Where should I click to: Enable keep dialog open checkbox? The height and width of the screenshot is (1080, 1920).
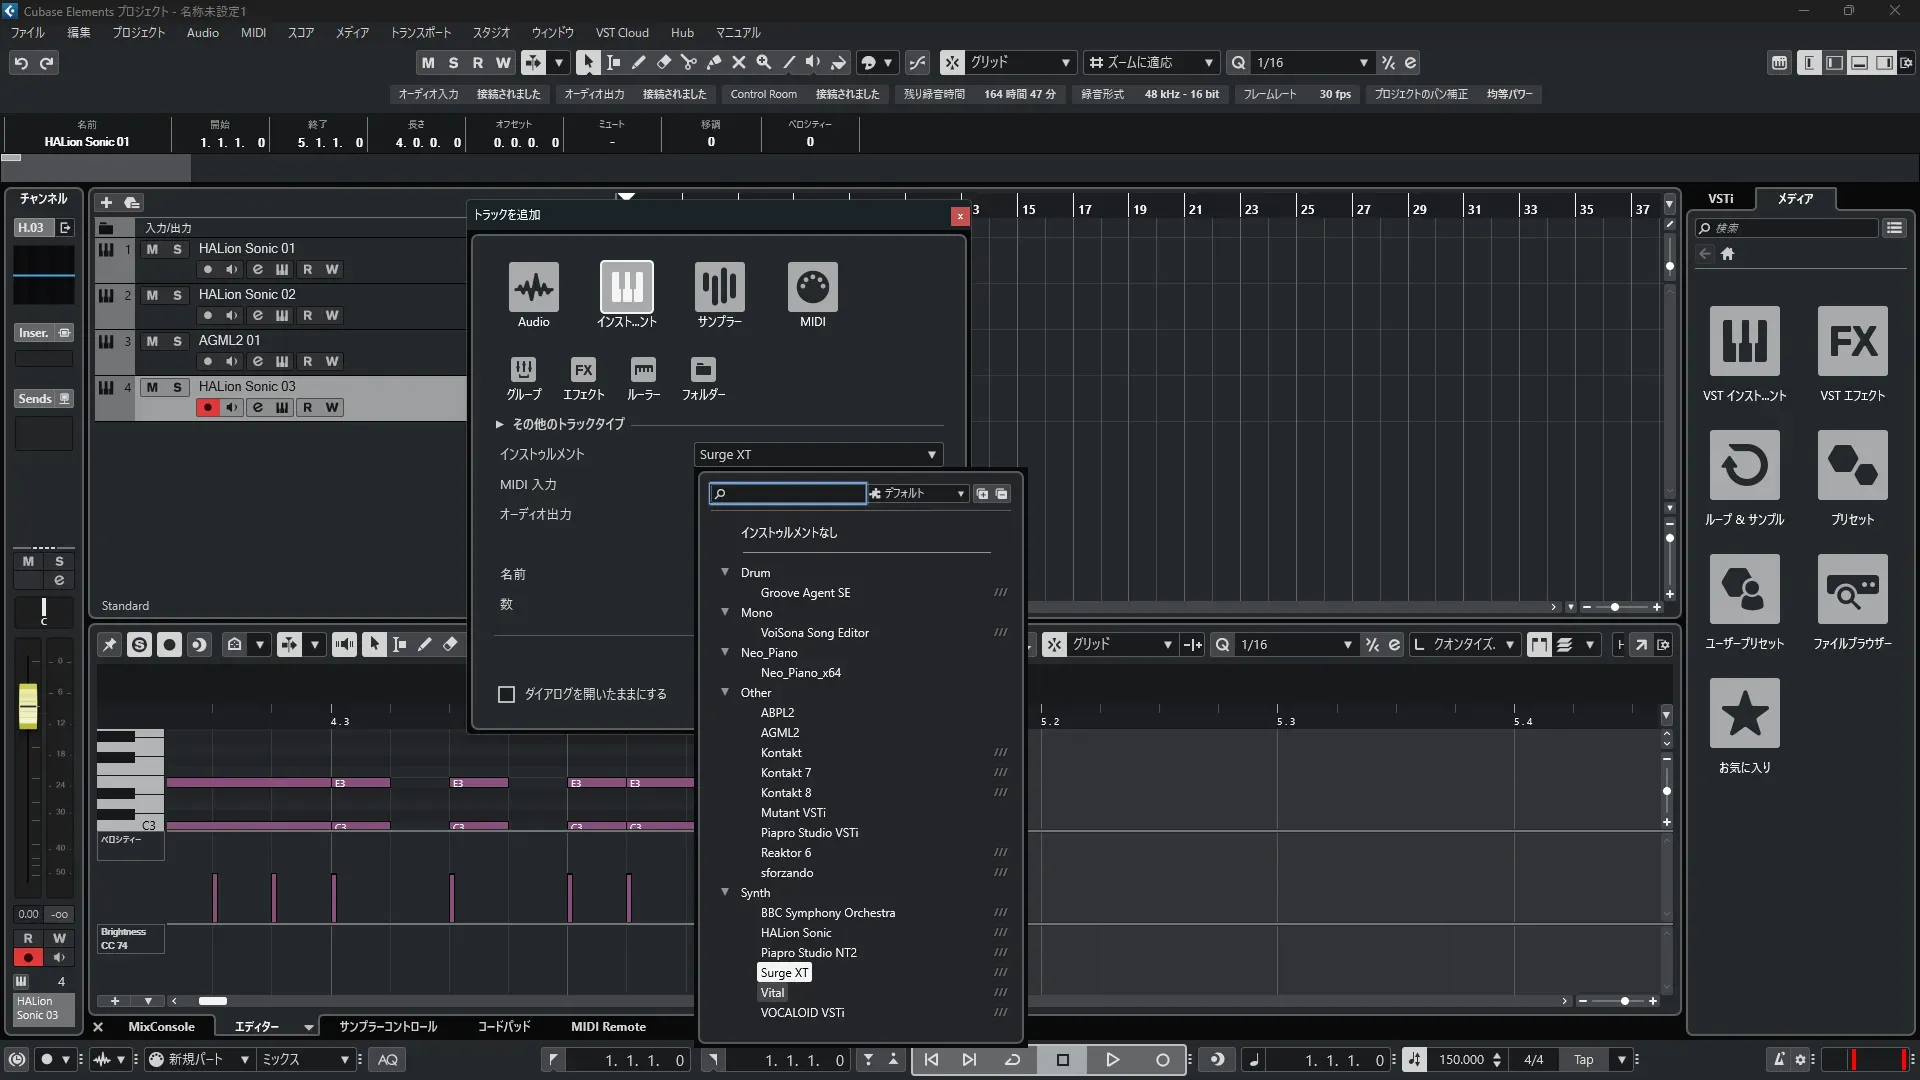507,694
